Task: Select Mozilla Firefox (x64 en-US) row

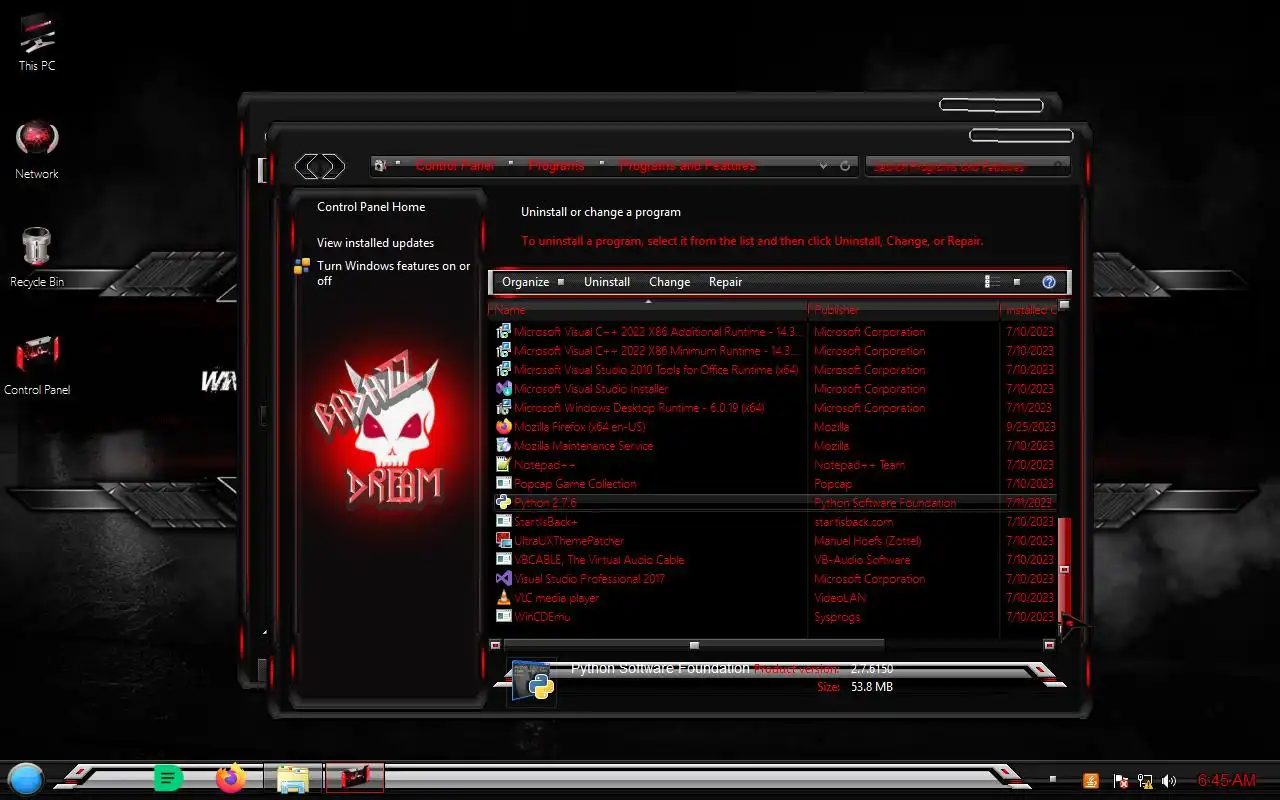Action: pos(775,427)
